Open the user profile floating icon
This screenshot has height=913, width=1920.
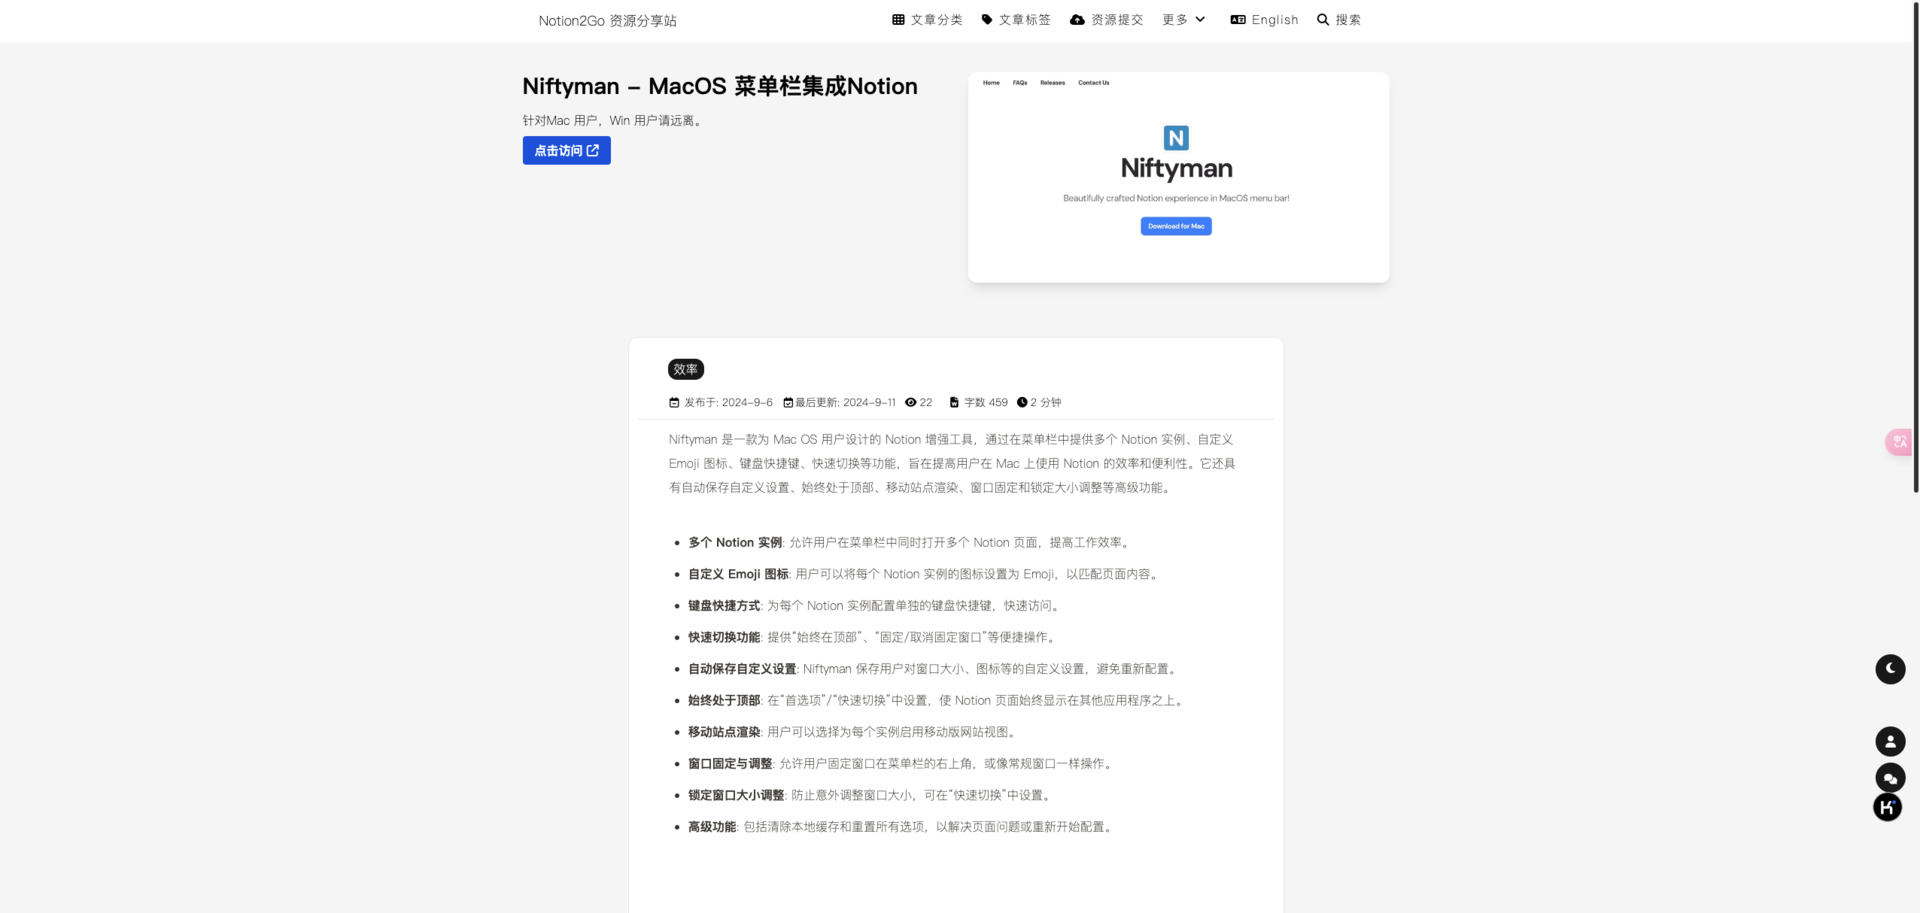point(1889,742)
